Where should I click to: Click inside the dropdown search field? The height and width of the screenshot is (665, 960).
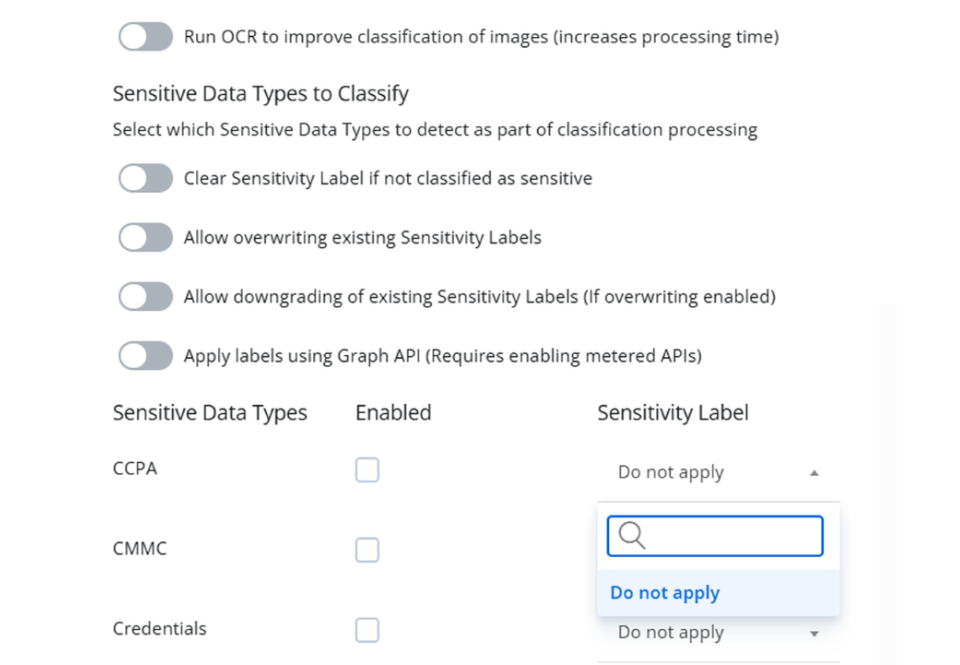pyautogui.click(x=715, y=535)
